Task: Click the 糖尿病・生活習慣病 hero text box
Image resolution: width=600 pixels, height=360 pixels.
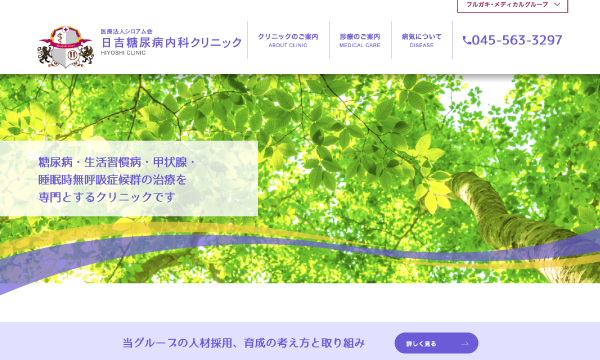Action: click(129, 179)
